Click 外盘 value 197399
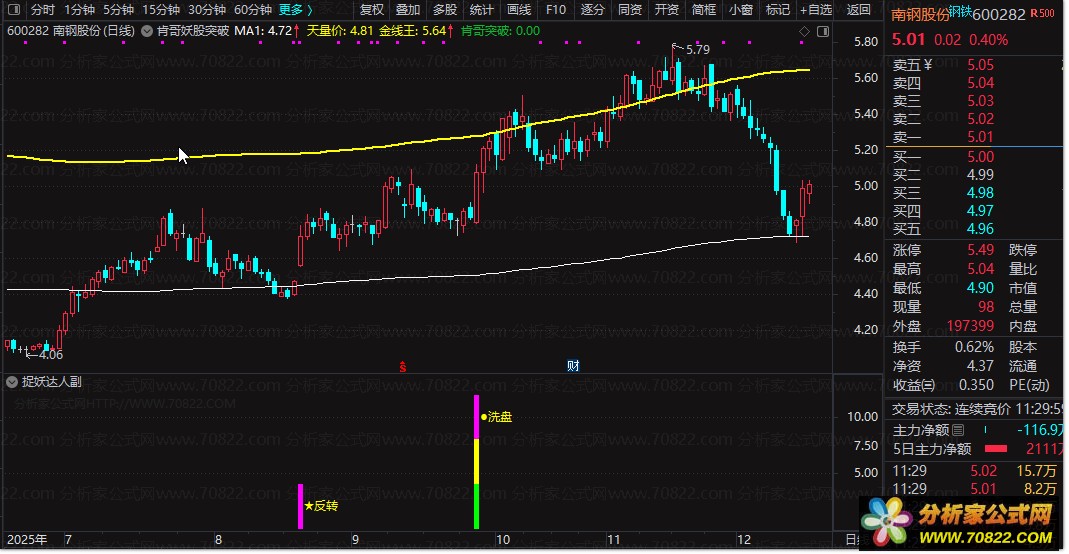The image size is (1069, 554). click(x=970, y=326)
